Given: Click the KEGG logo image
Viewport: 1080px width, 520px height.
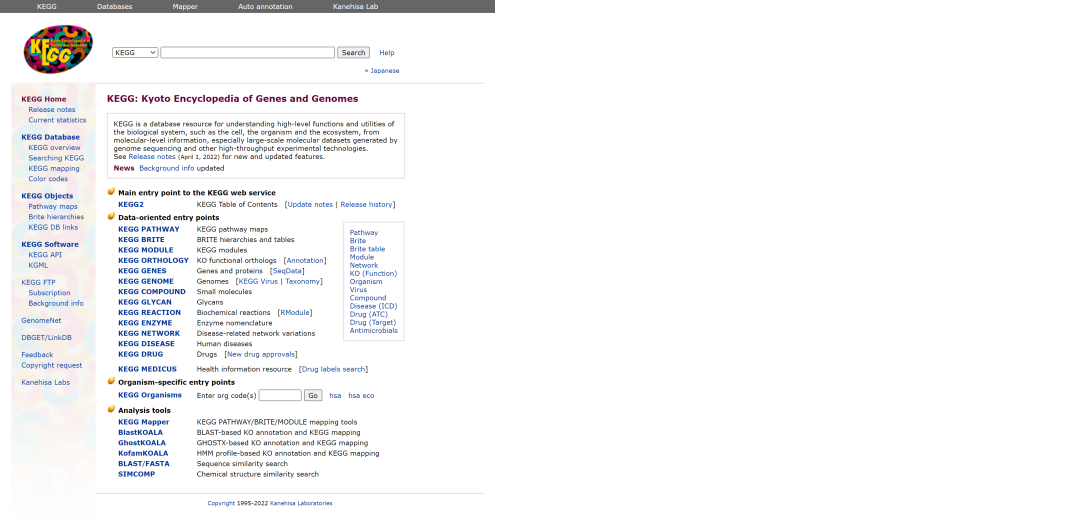Looking at the screenshot, I should click(x=58, y=50).
